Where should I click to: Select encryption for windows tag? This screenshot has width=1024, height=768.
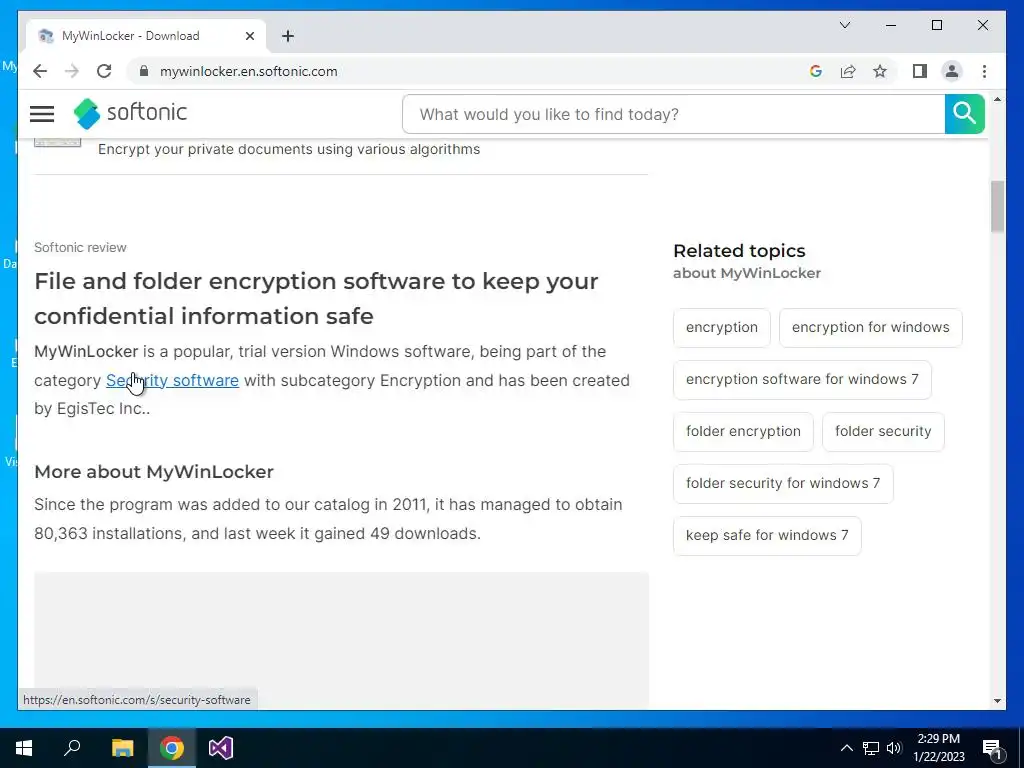871,327
